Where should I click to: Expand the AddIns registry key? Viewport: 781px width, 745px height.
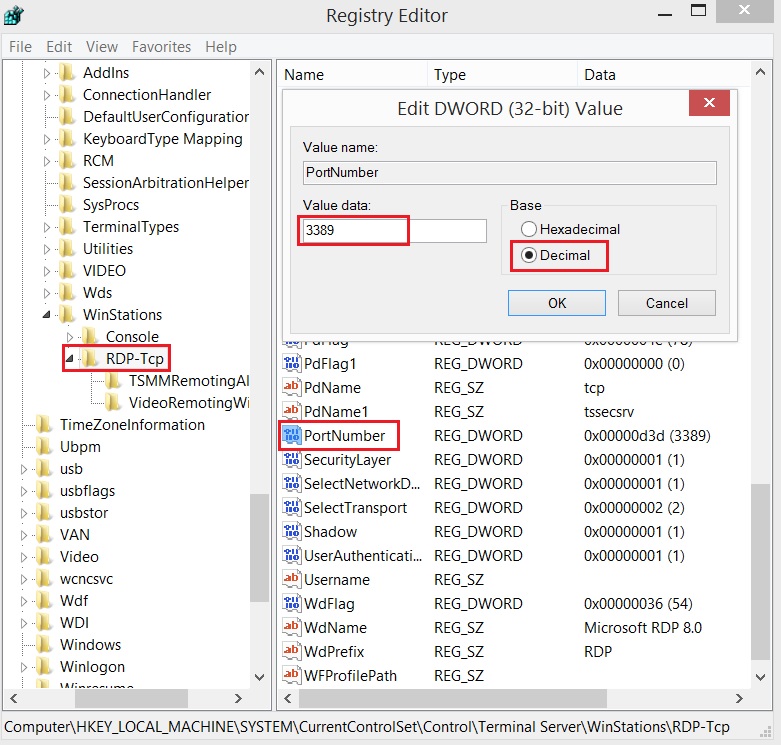tap(47, 73)
